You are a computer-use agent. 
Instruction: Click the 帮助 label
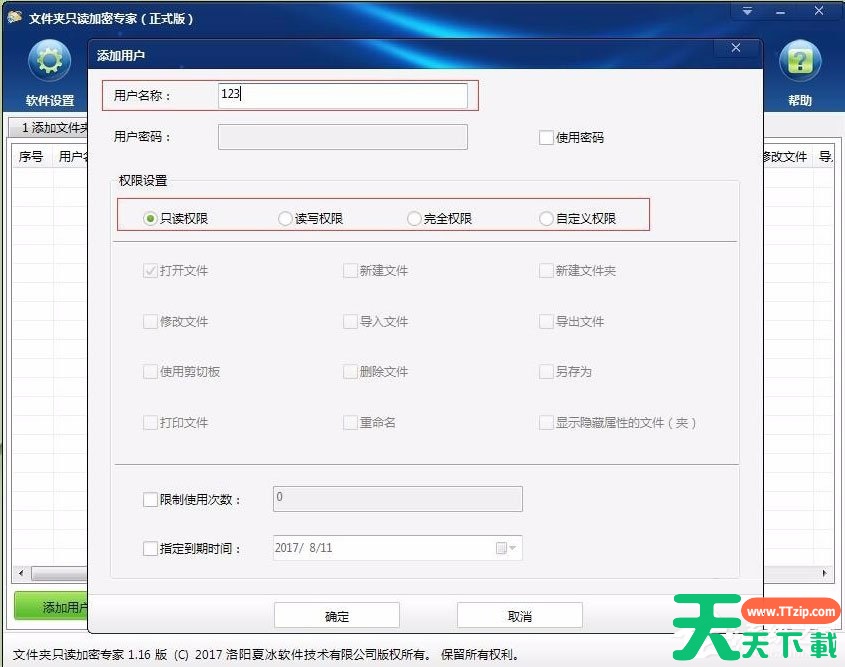[x=800, y=101]
